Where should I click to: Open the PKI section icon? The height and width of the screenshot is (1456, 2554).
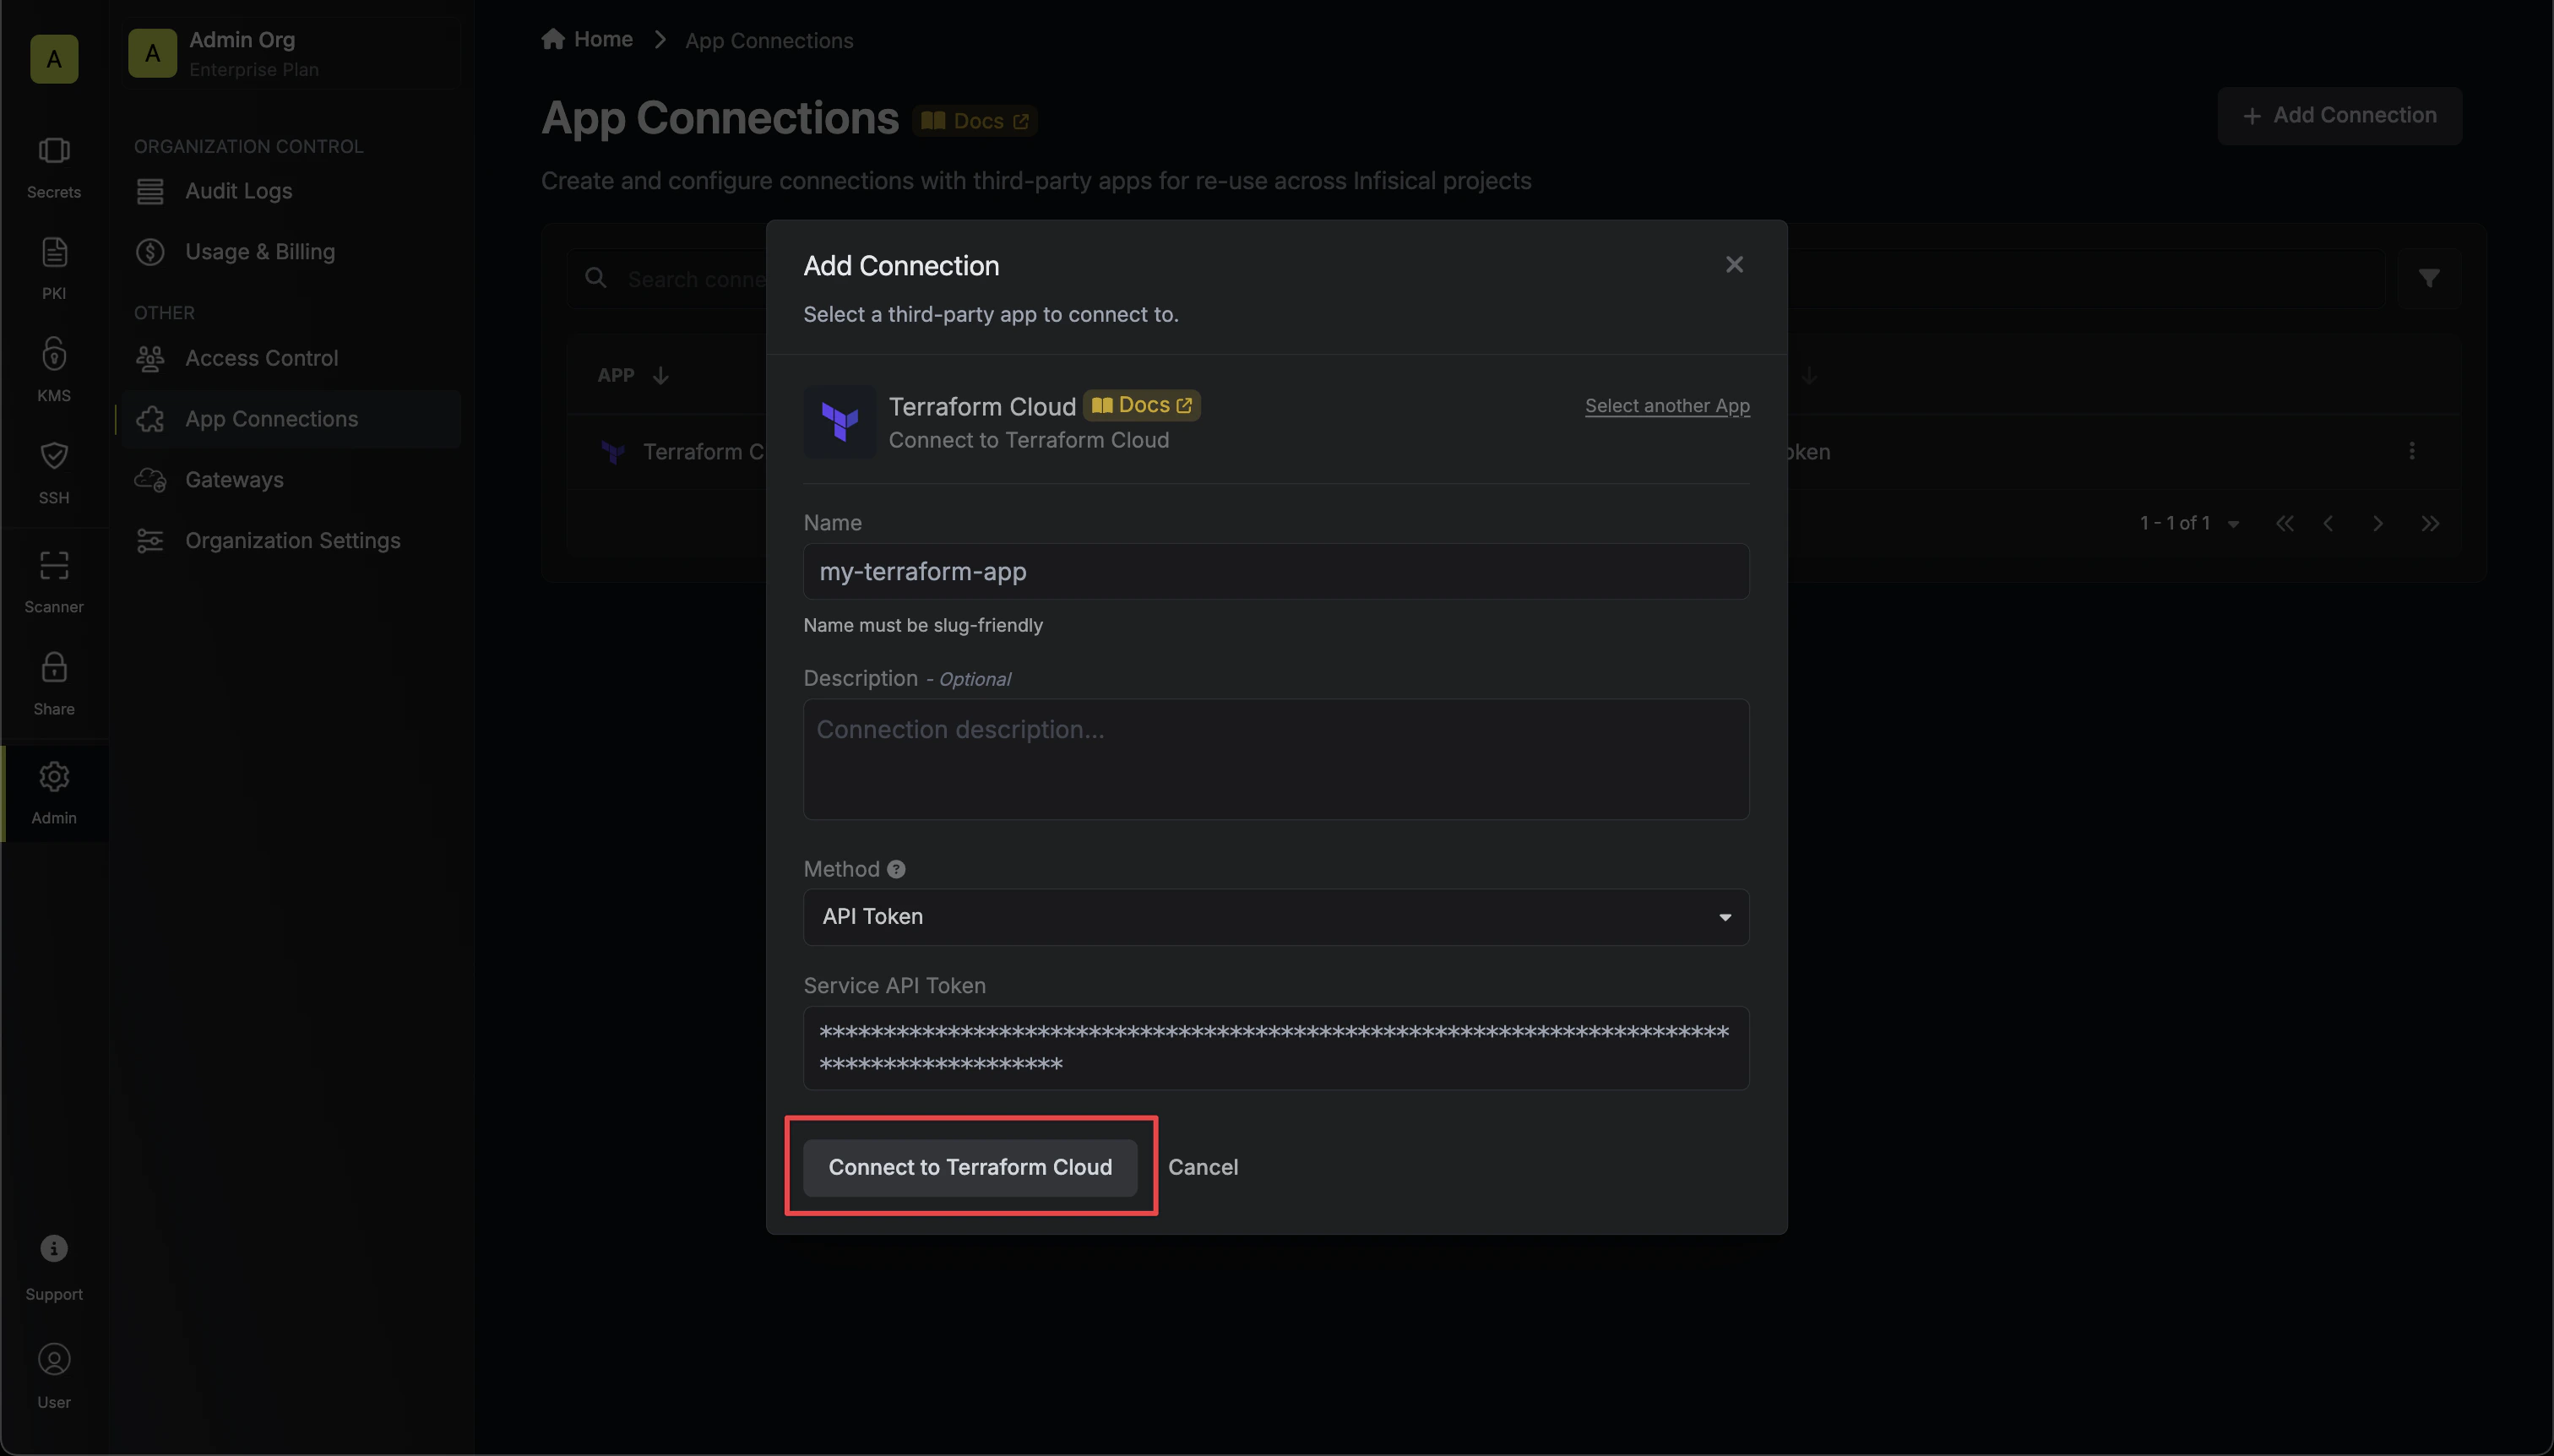54,252
